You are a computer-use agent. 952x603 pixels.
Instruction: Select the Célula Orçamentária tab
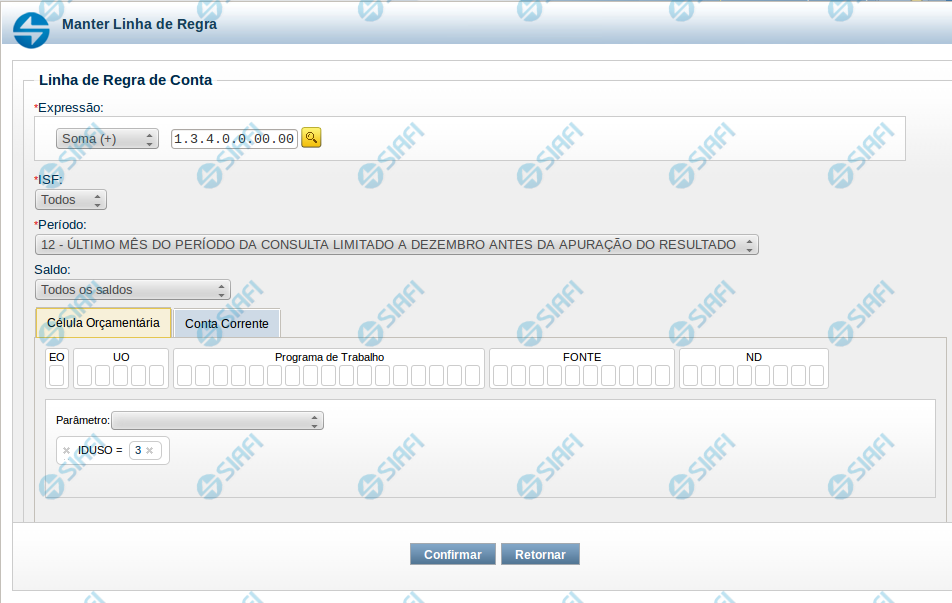click(x=103, y=323)
